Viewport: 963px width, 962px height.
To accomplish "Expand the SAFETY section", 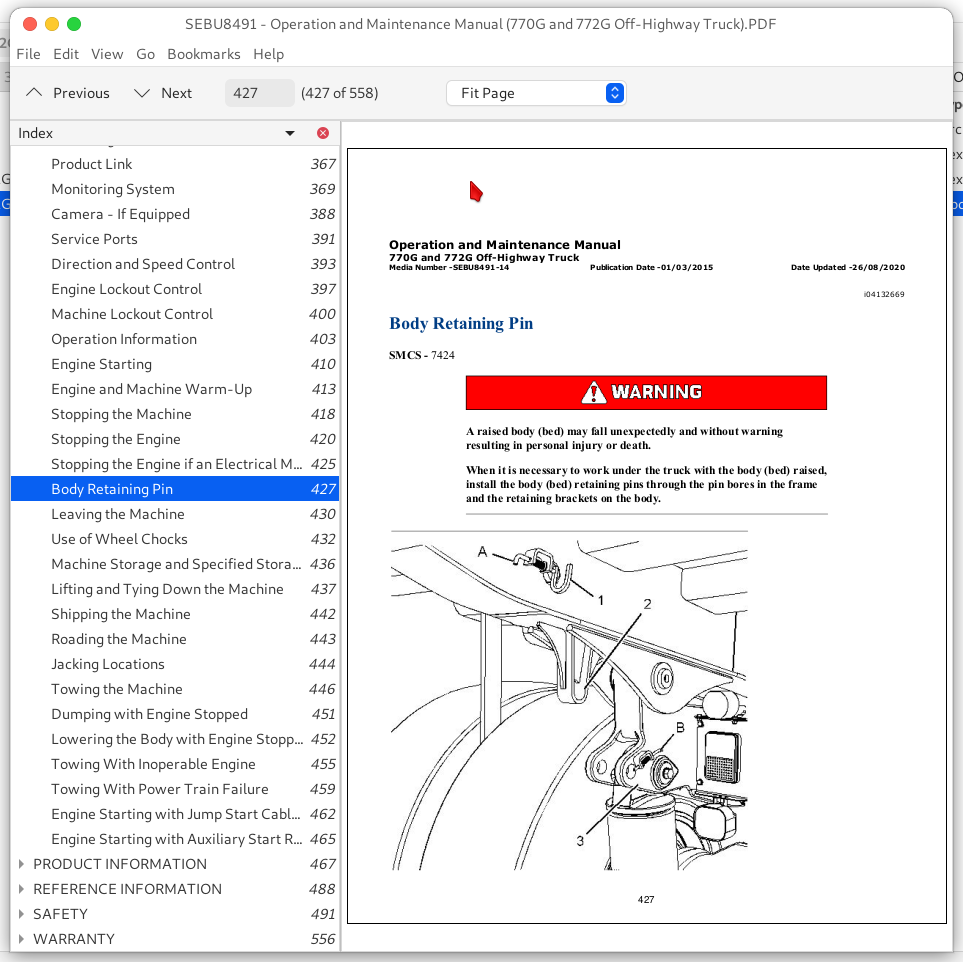I will [22, 914].
